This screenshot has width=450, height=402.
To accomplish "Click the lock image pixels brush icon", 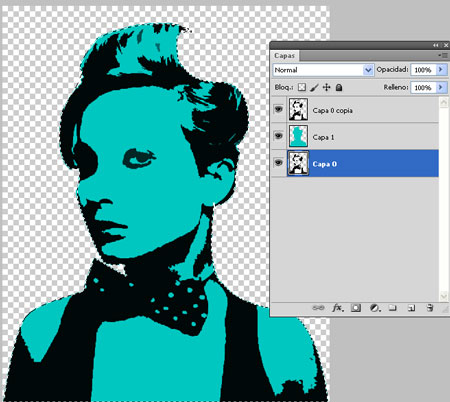I will click(314, 87).
